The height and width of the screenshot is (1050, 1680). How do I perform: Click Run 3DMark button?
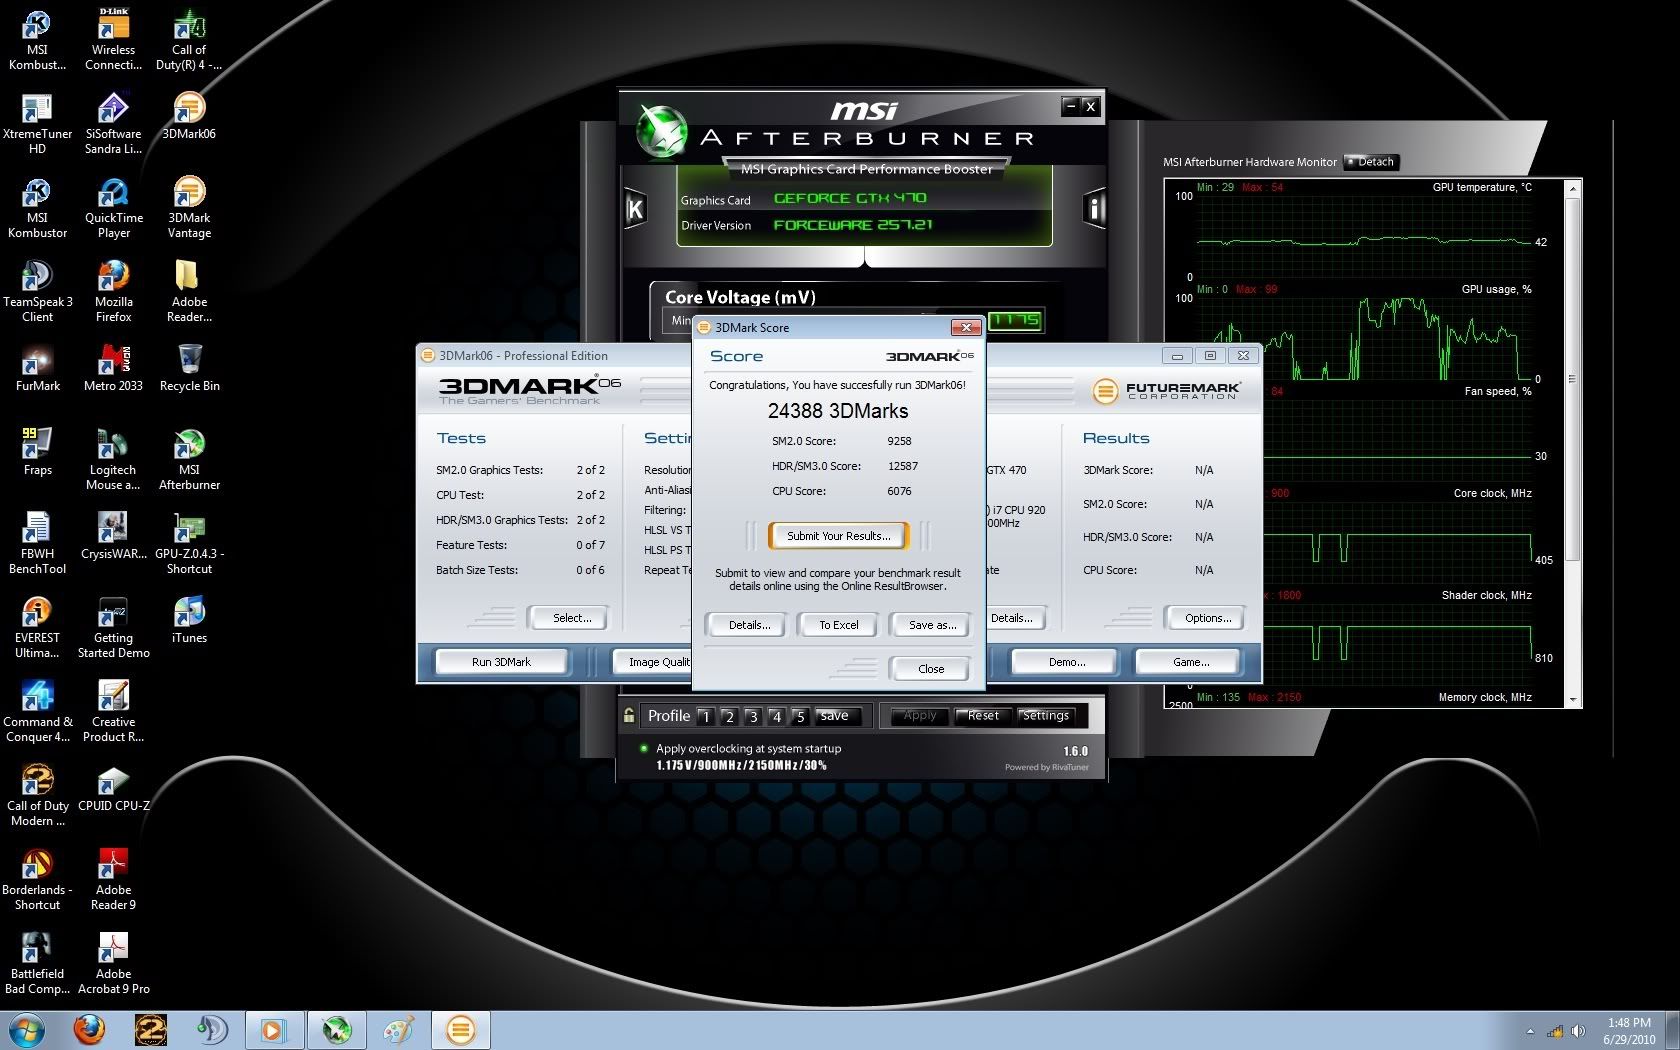[501, 662]
